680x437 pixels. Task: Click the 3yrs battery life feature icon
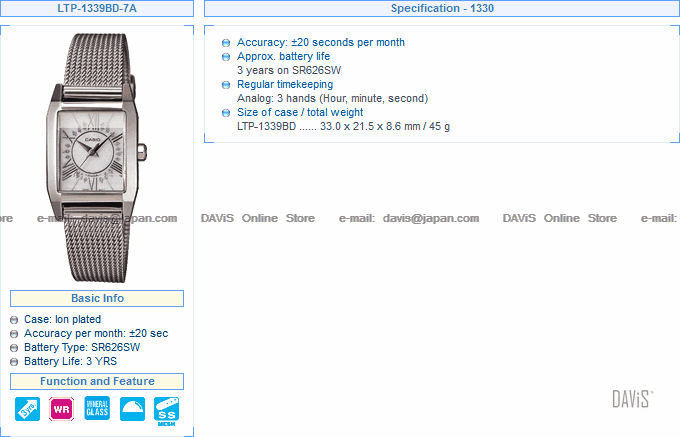tap(27, 409)
